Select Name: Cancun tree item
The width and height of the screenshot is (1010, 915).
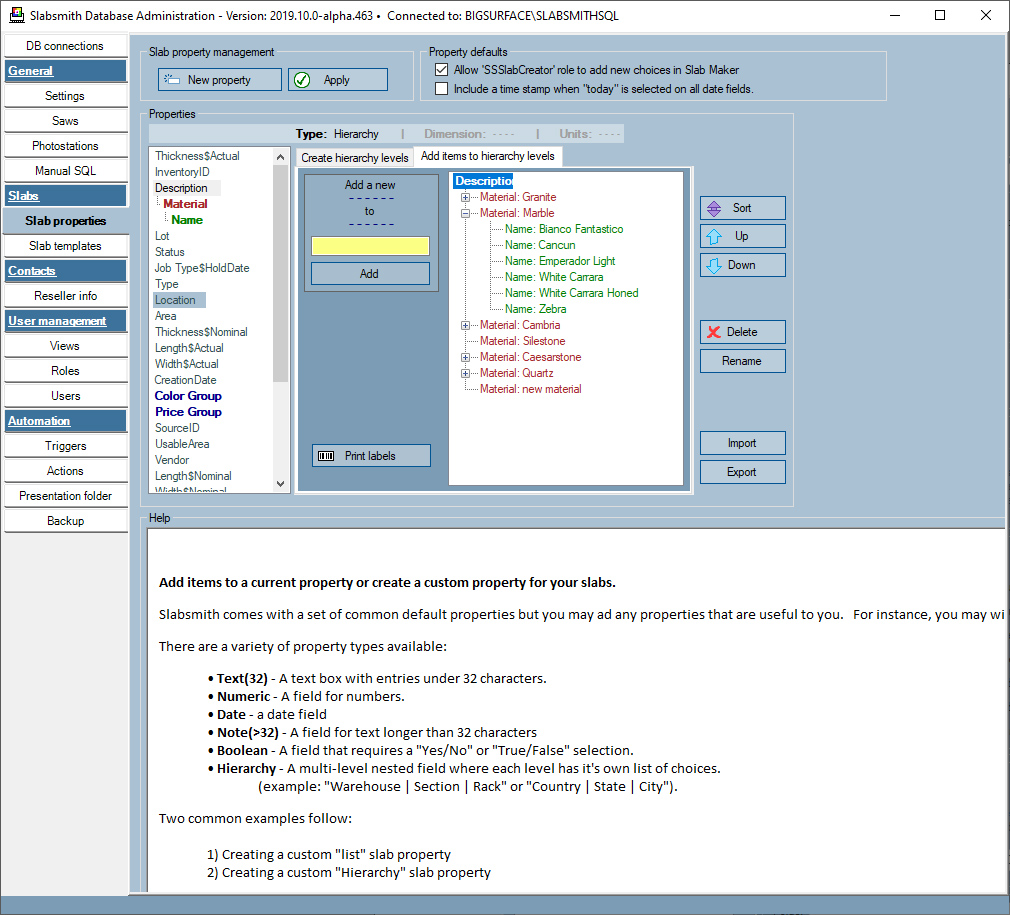540,245
